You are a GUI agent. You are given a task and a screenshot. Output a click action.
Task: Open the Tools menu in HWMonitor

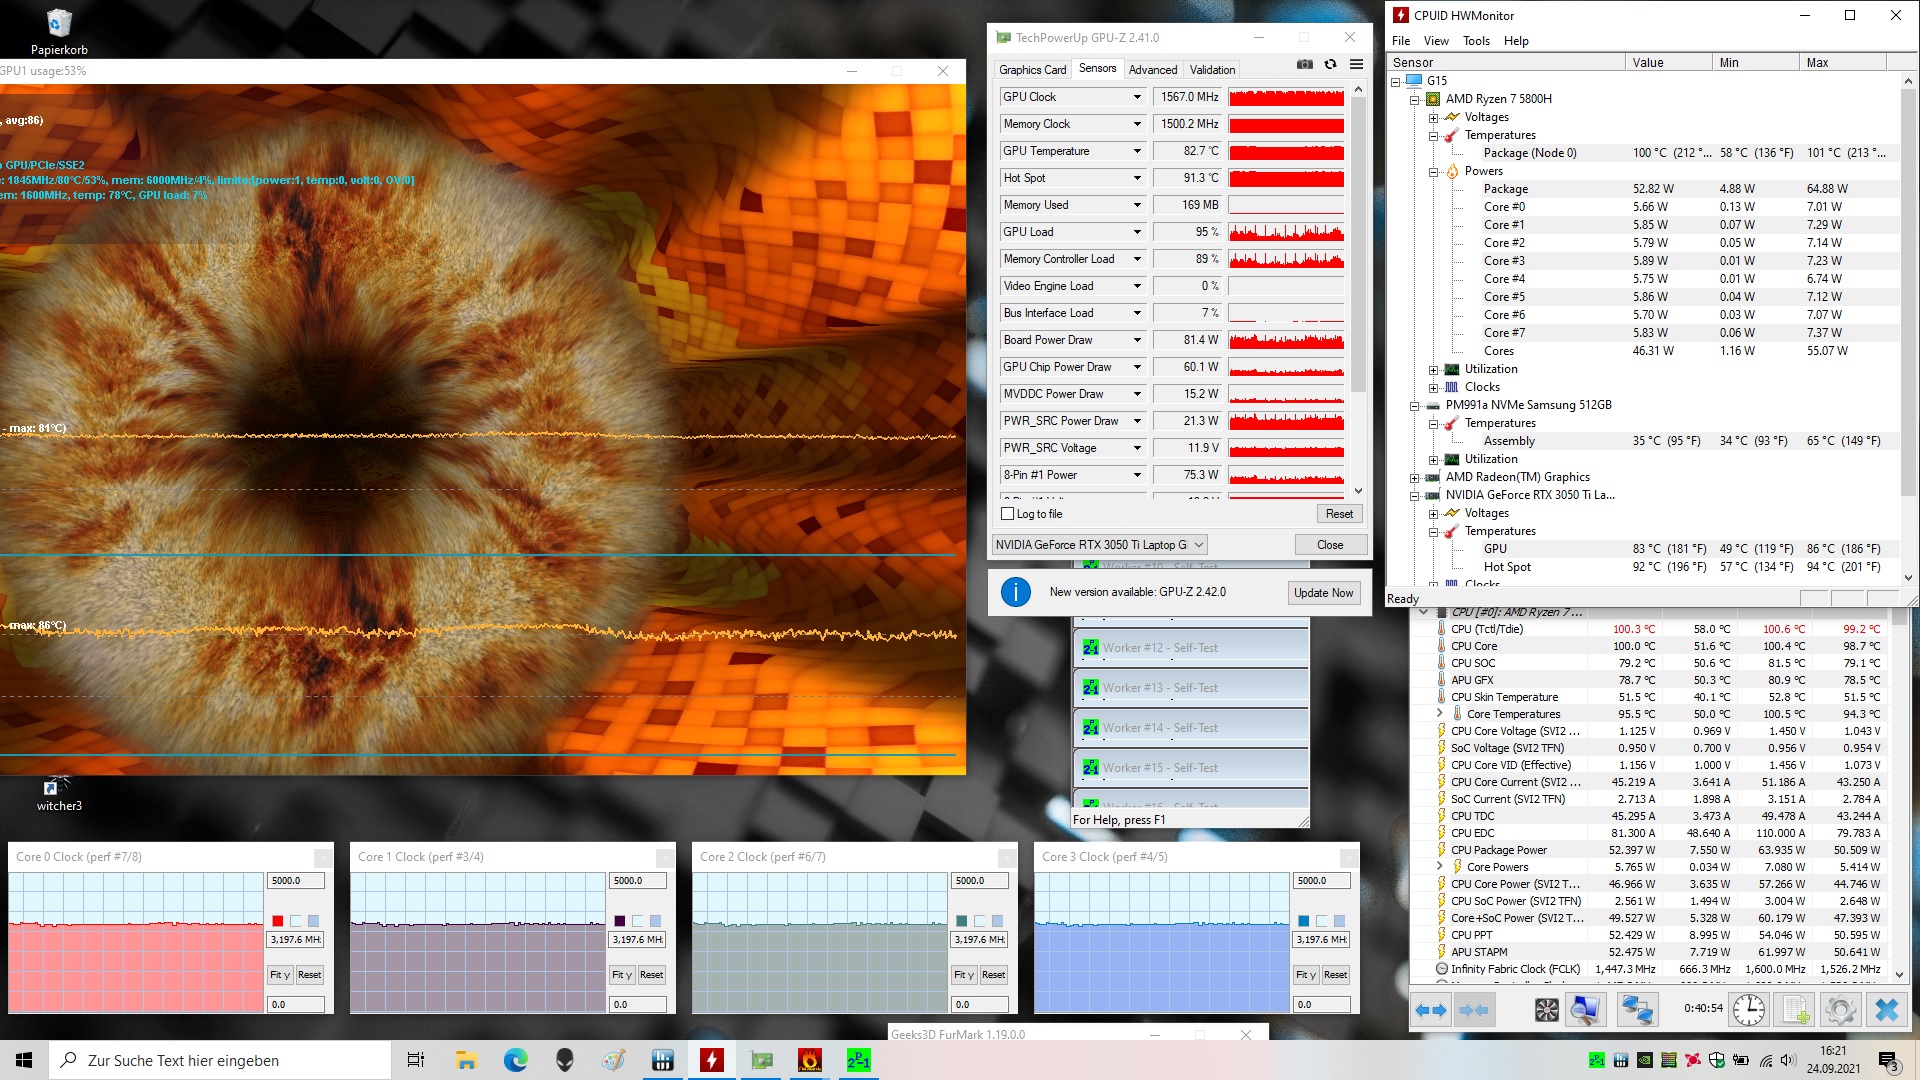[x=1476, y=41]
